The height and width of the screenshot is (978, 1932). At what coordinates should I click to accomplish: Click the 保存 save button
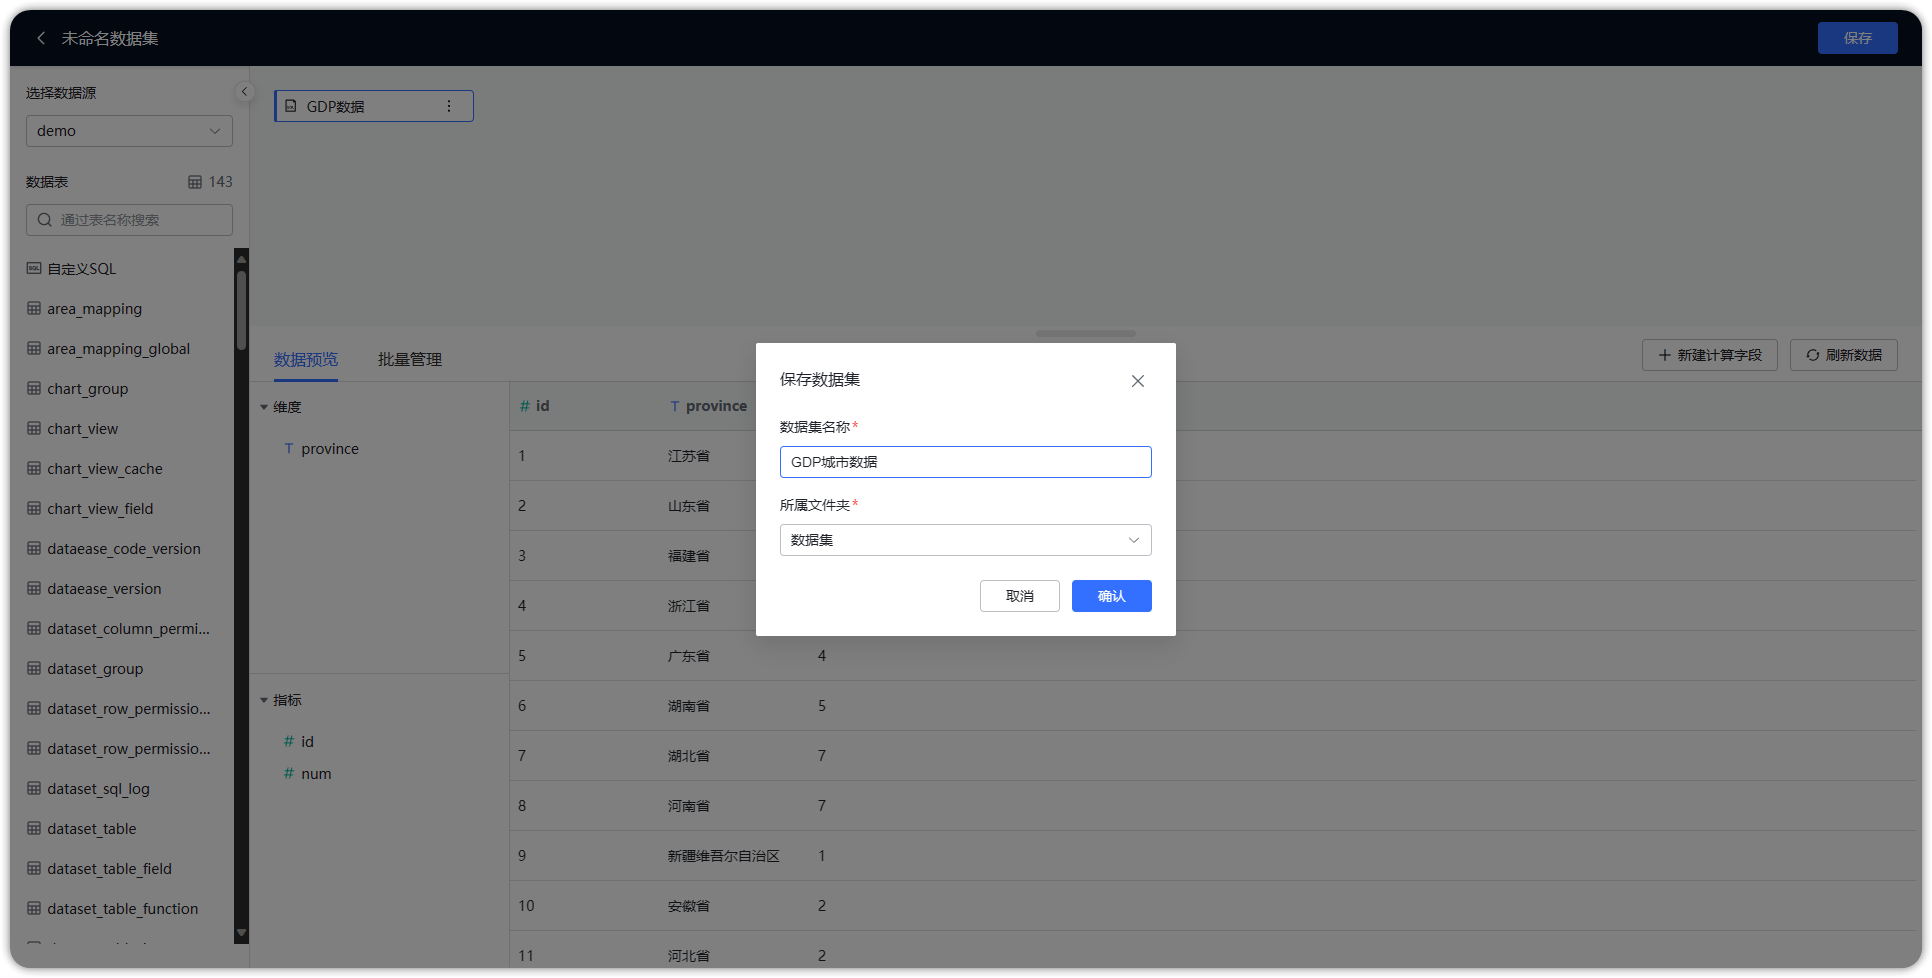[x=1857, y=38]
